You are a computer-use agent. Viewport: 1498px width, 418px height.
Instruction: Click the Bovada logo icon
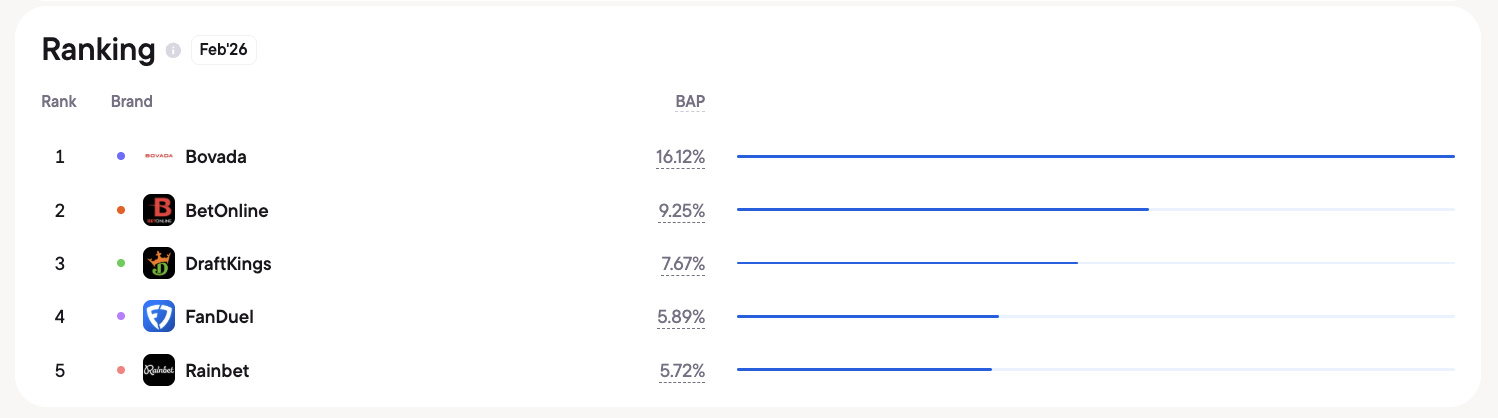(159, 156)
